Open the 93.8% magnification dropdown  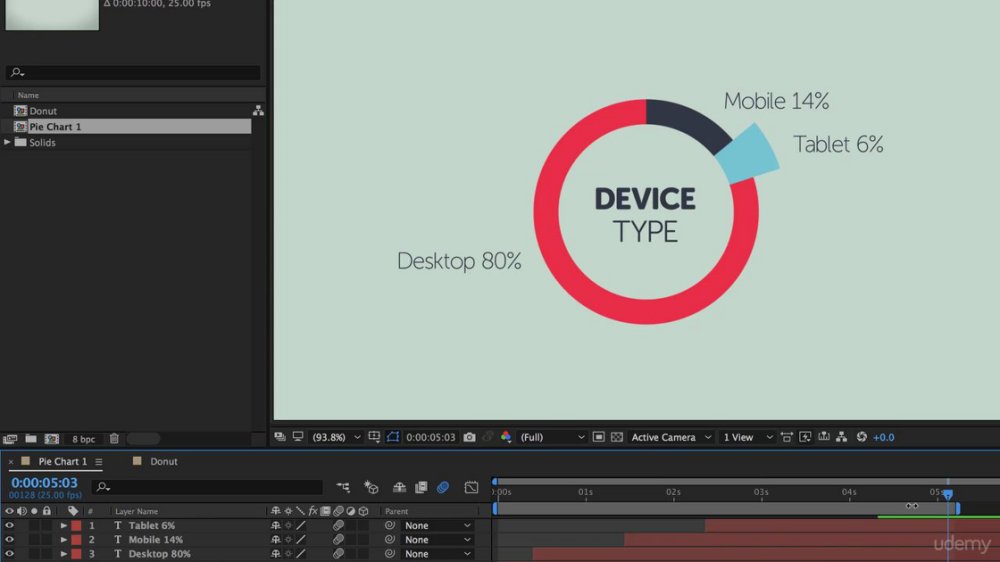[336, 438]
